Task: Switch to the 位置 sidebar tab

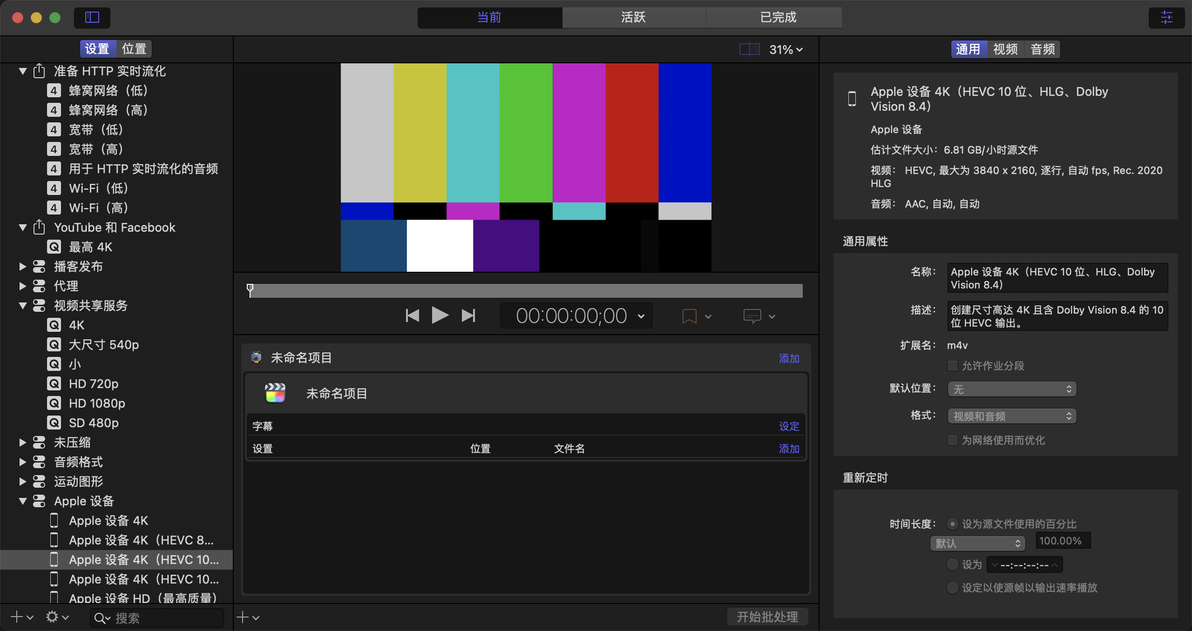Action: [135, 49]
